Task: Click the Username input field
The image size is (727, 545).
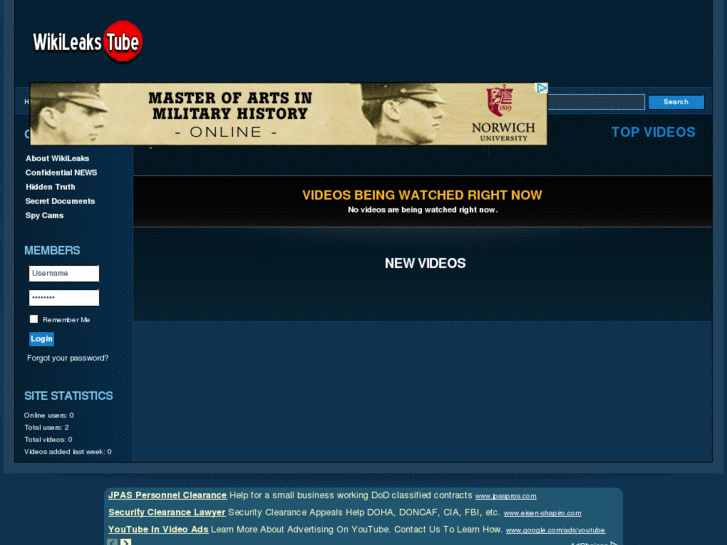Action: [x=64, y=274]
